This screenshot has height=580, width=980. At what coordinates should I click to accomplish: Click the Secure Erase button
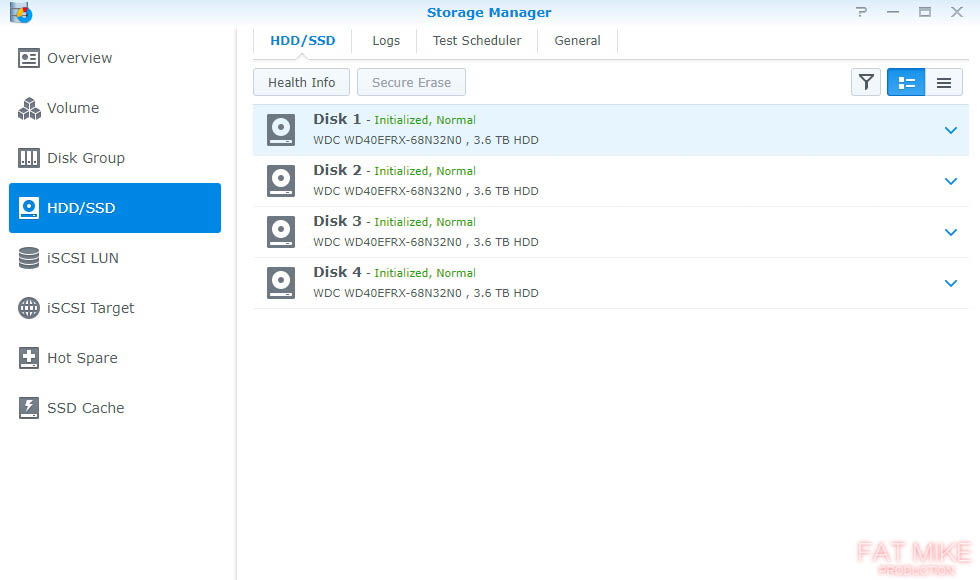(411, 82)
